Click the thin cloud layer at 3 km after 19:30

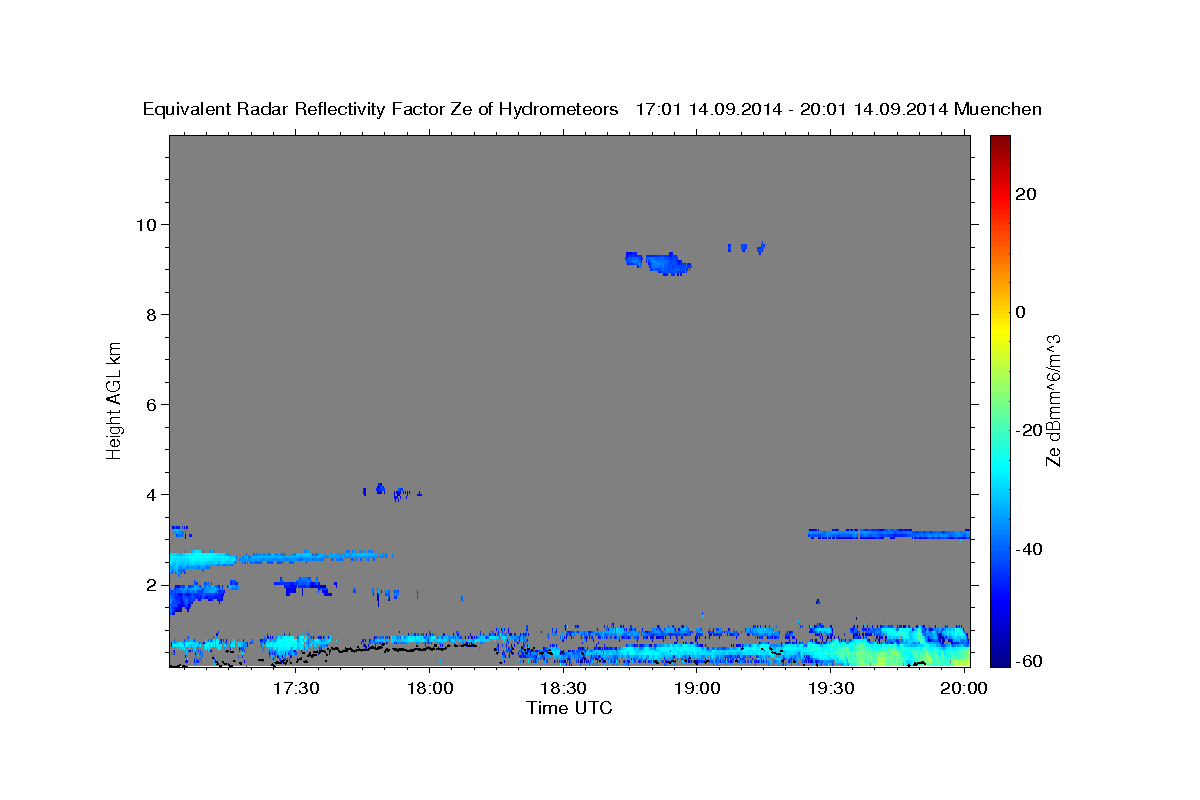click(x=889, y=534)
